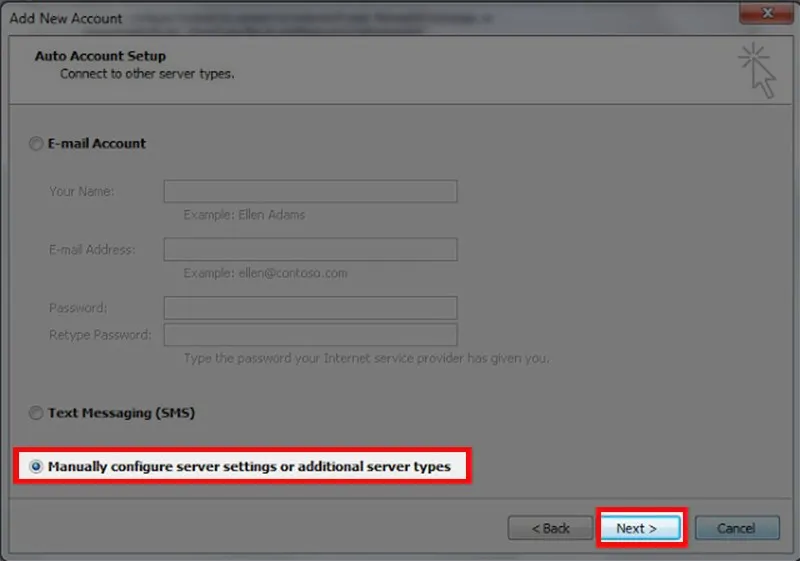Select Manually configure server settings radio button
Viewport: 800px width, 561px height.
(x=37, y=467)
